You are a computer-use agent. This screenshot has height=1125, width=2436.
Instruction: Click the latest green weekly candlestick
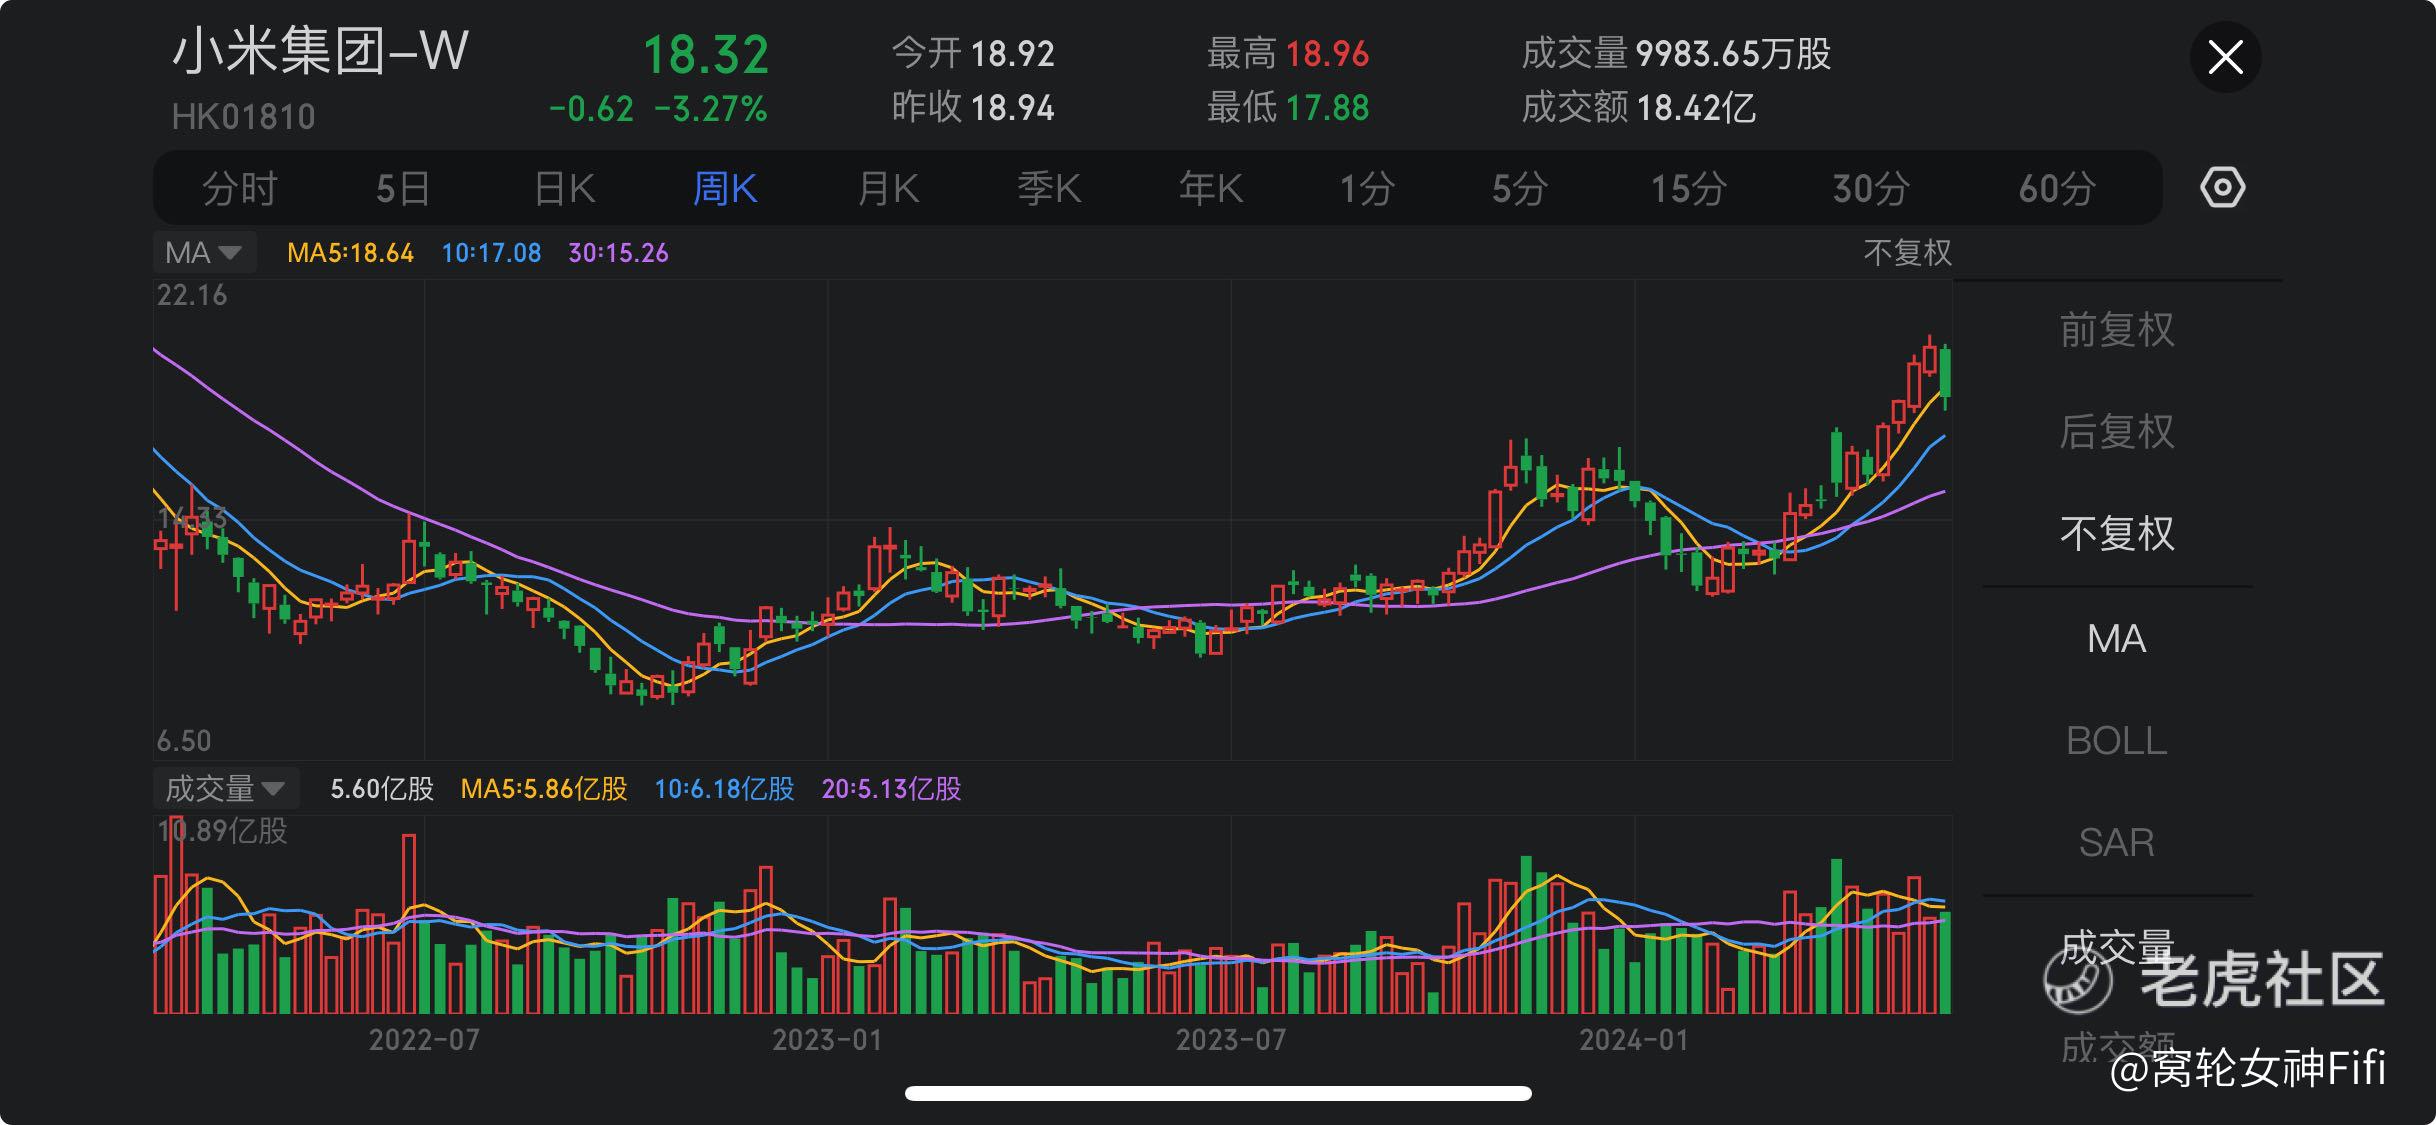coord(1945,373)
